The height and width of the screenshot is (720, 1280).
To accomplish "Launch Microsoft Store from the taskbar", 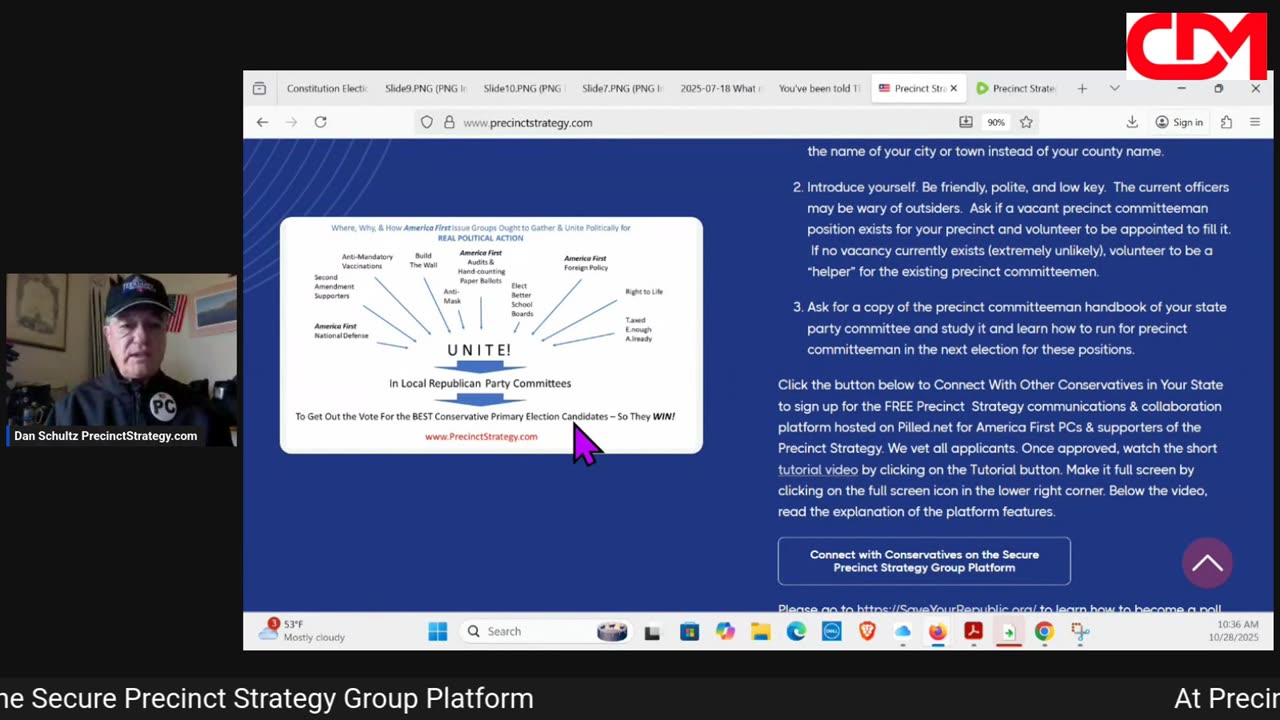I will click(689, 631).
